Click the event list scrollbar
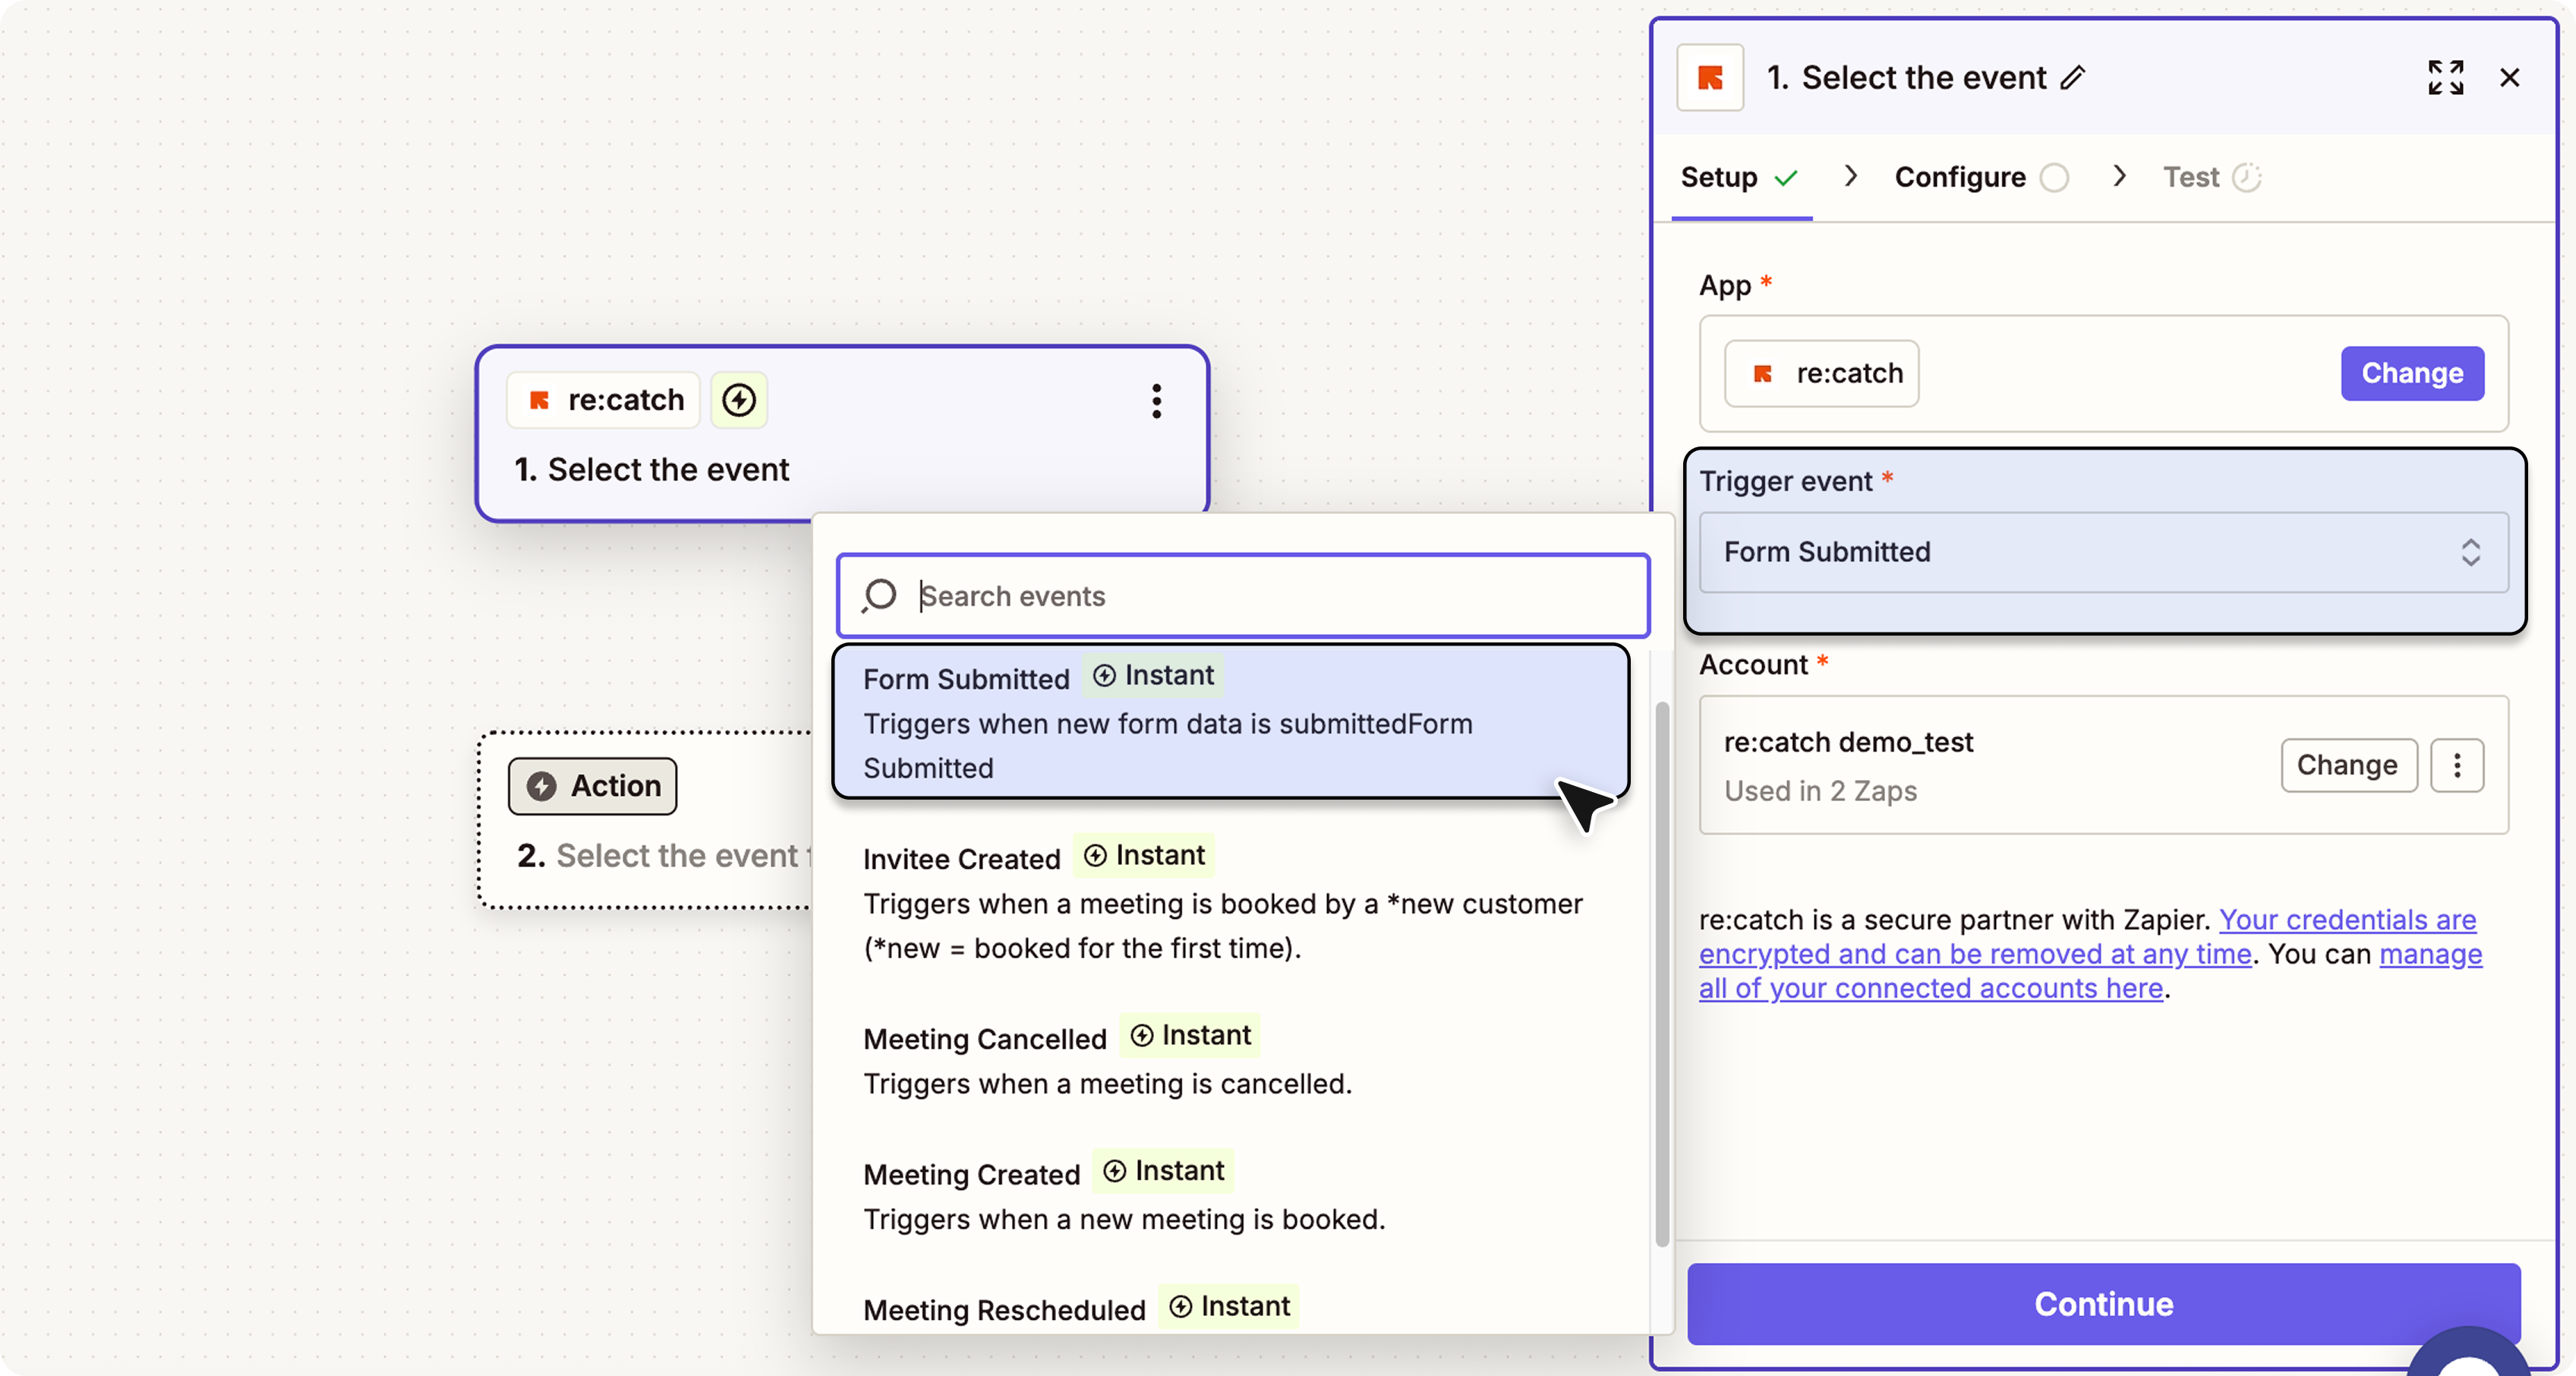Viewport: 2576px width, 1376px height. pyautogui.click(x=1662, y=974)
